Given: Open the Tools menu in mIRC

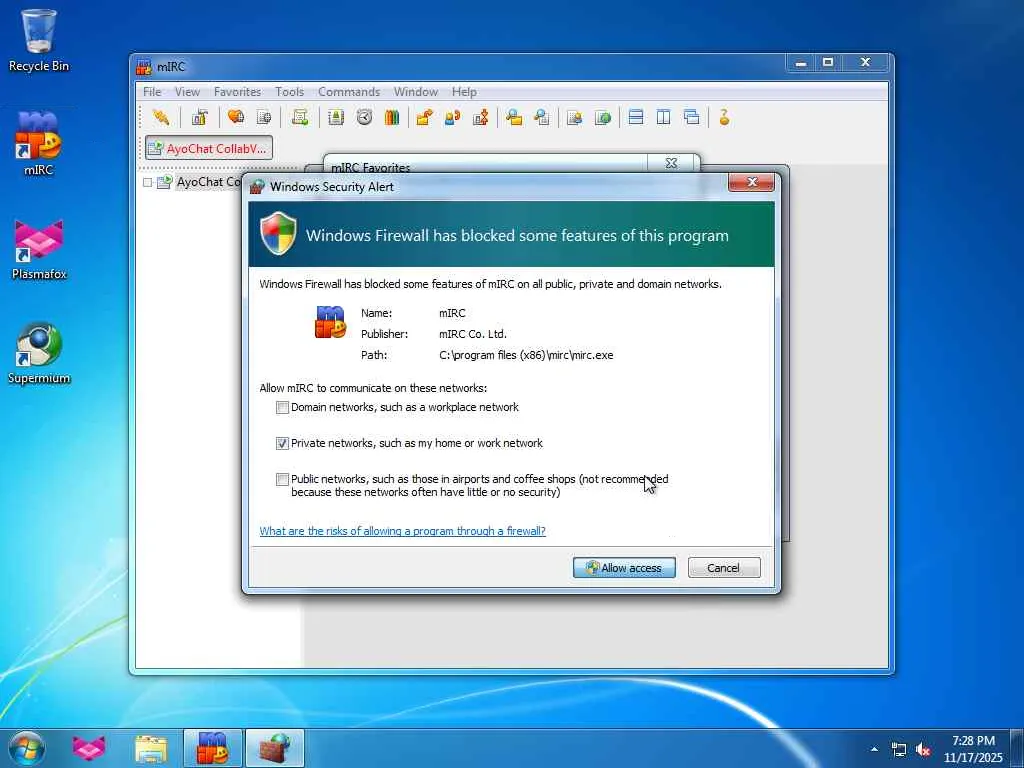Looking at the screenshot, I should point(289,92).
